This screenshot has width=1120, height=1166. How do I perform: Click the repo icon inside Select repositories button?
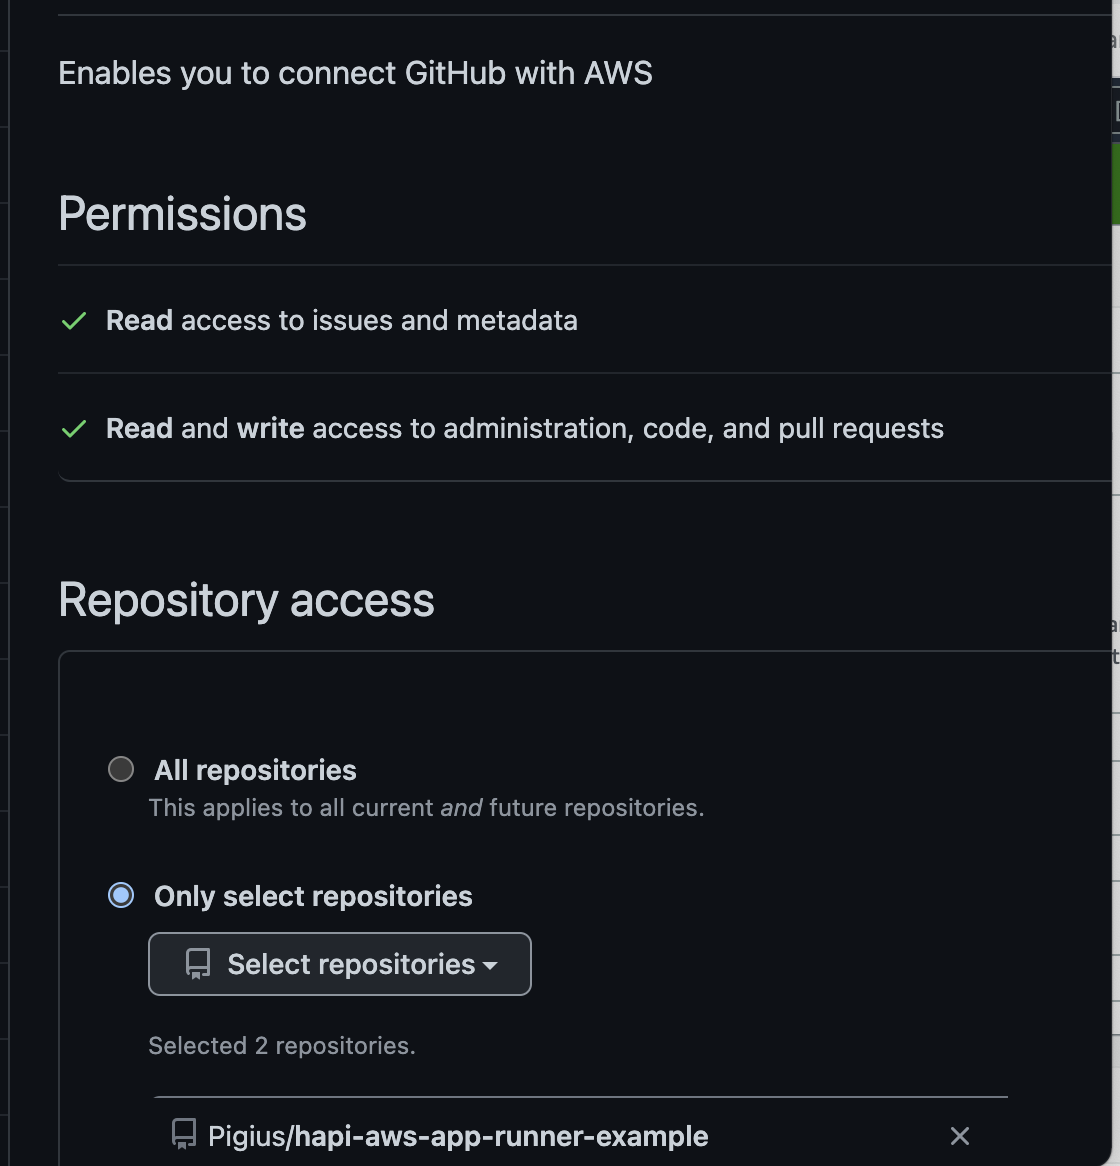(198, 964)
